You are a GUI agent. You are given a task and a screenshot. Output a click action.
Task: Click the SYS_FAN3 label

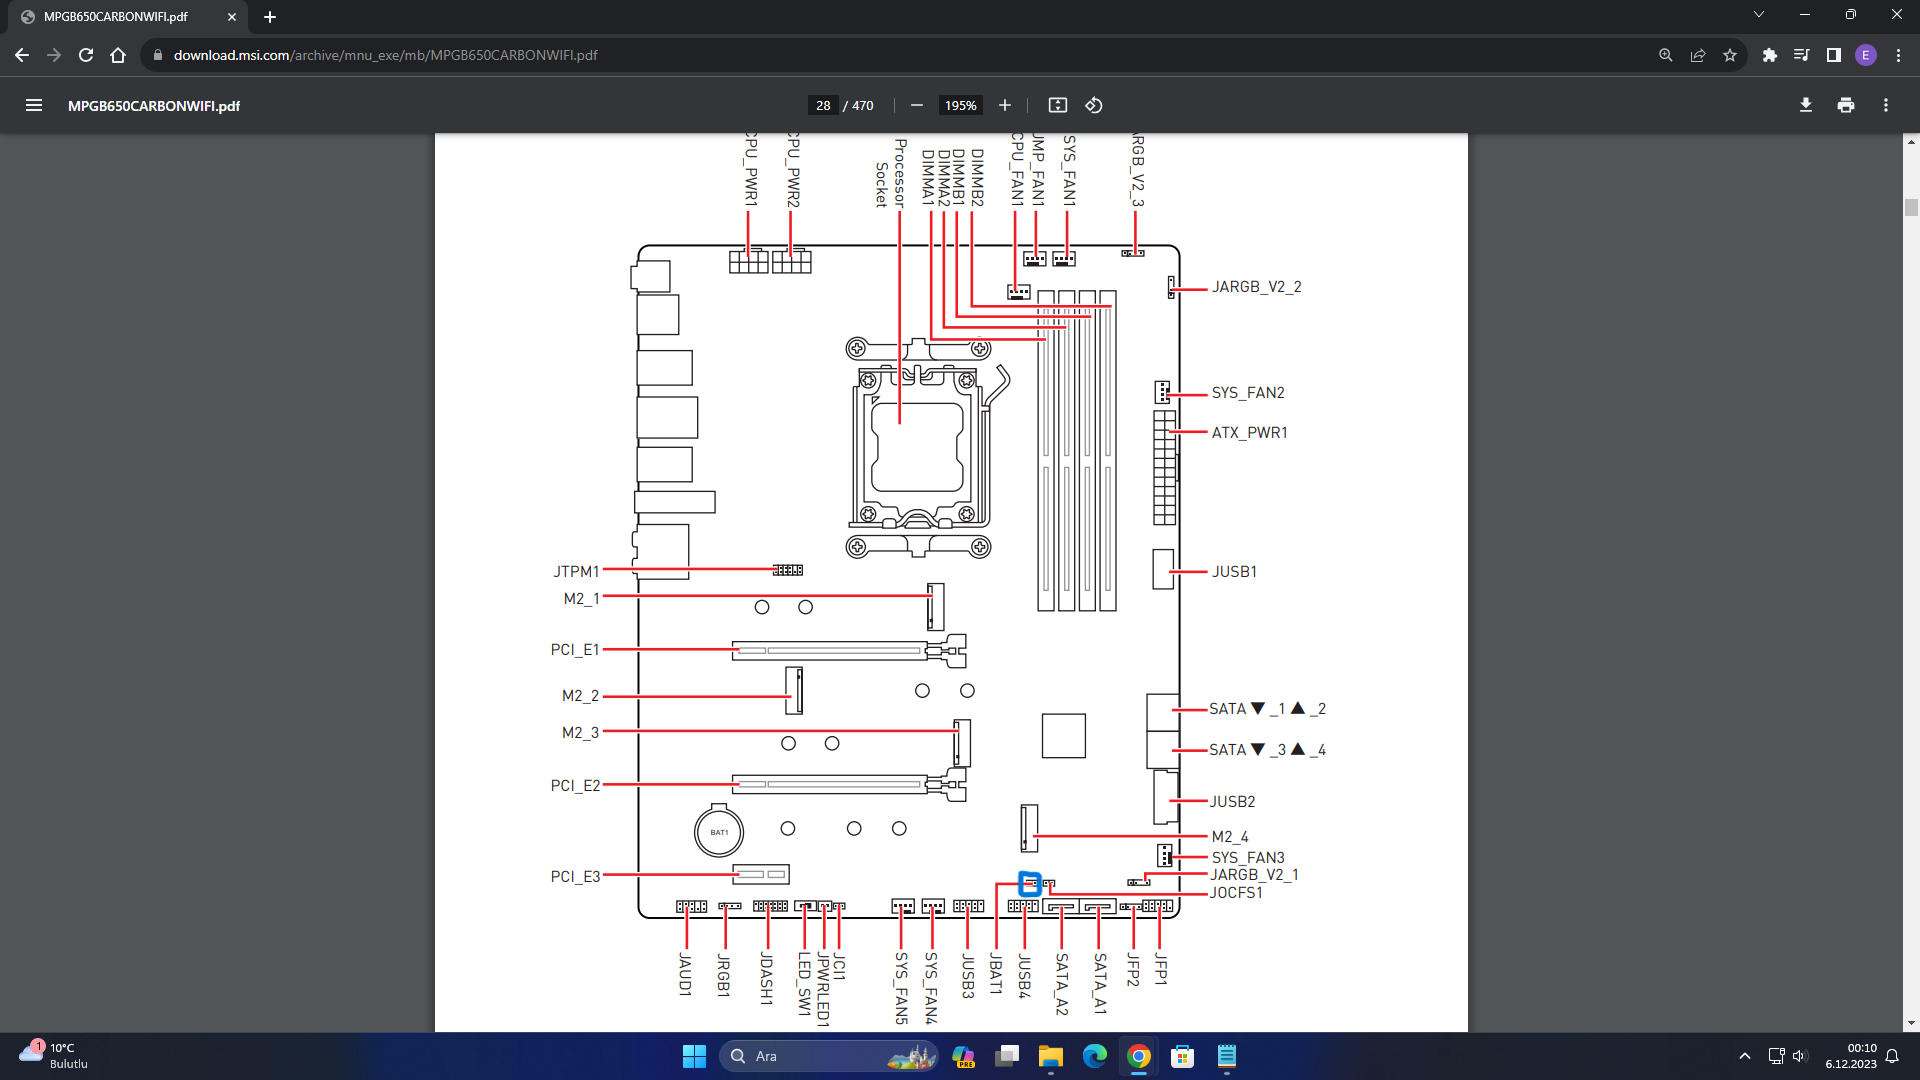coord(1248,858)
